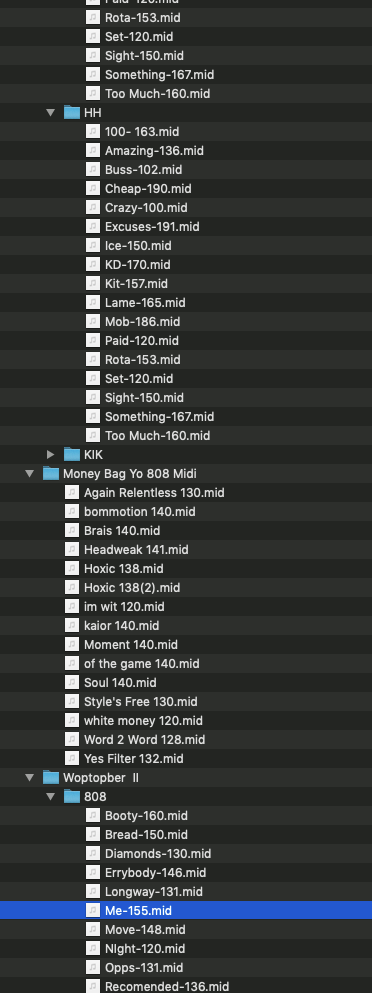Collapse the Money Bag Yo 808 Midi folder
The width and height of the screenshot is (372, 993).
(29, 474)
